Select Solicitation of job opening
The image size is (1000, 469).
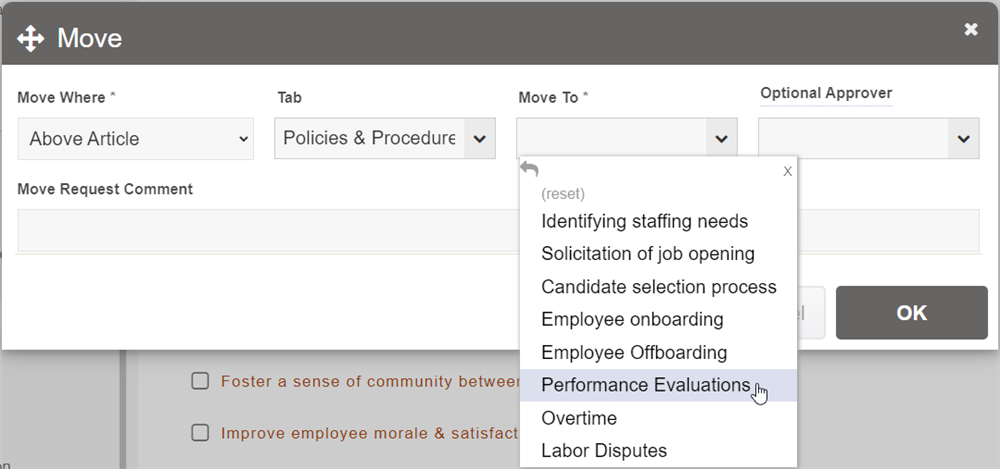[648, 254]
